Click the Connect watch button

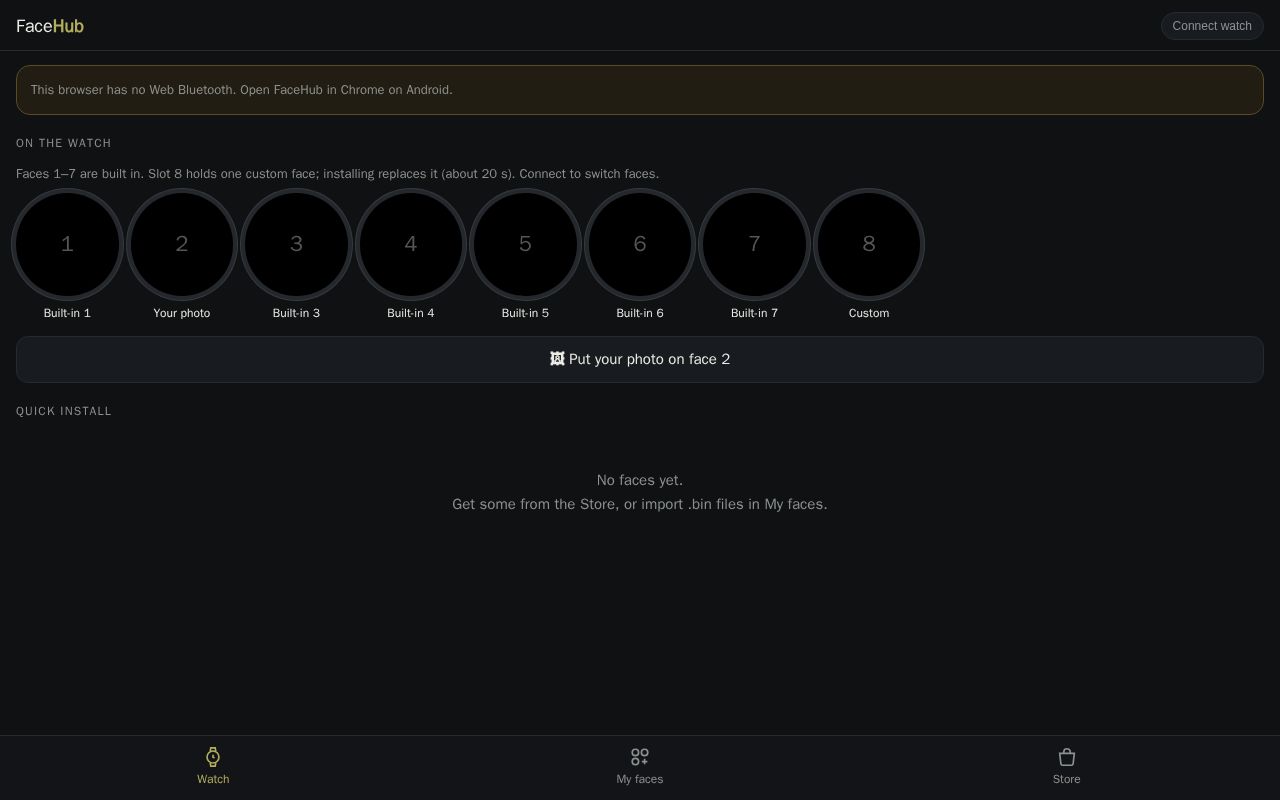pos(1212,26)
